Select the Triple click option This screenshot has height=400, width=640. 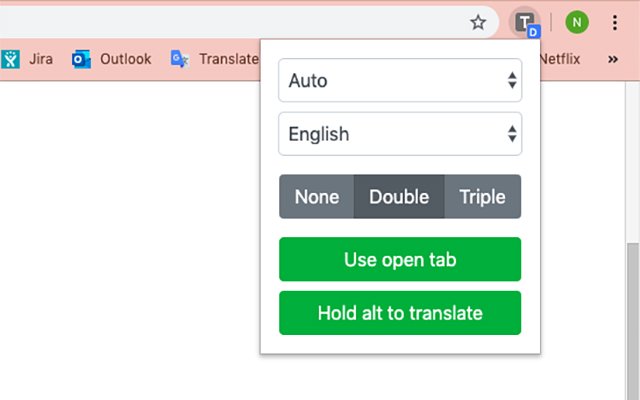pos(482,197)
